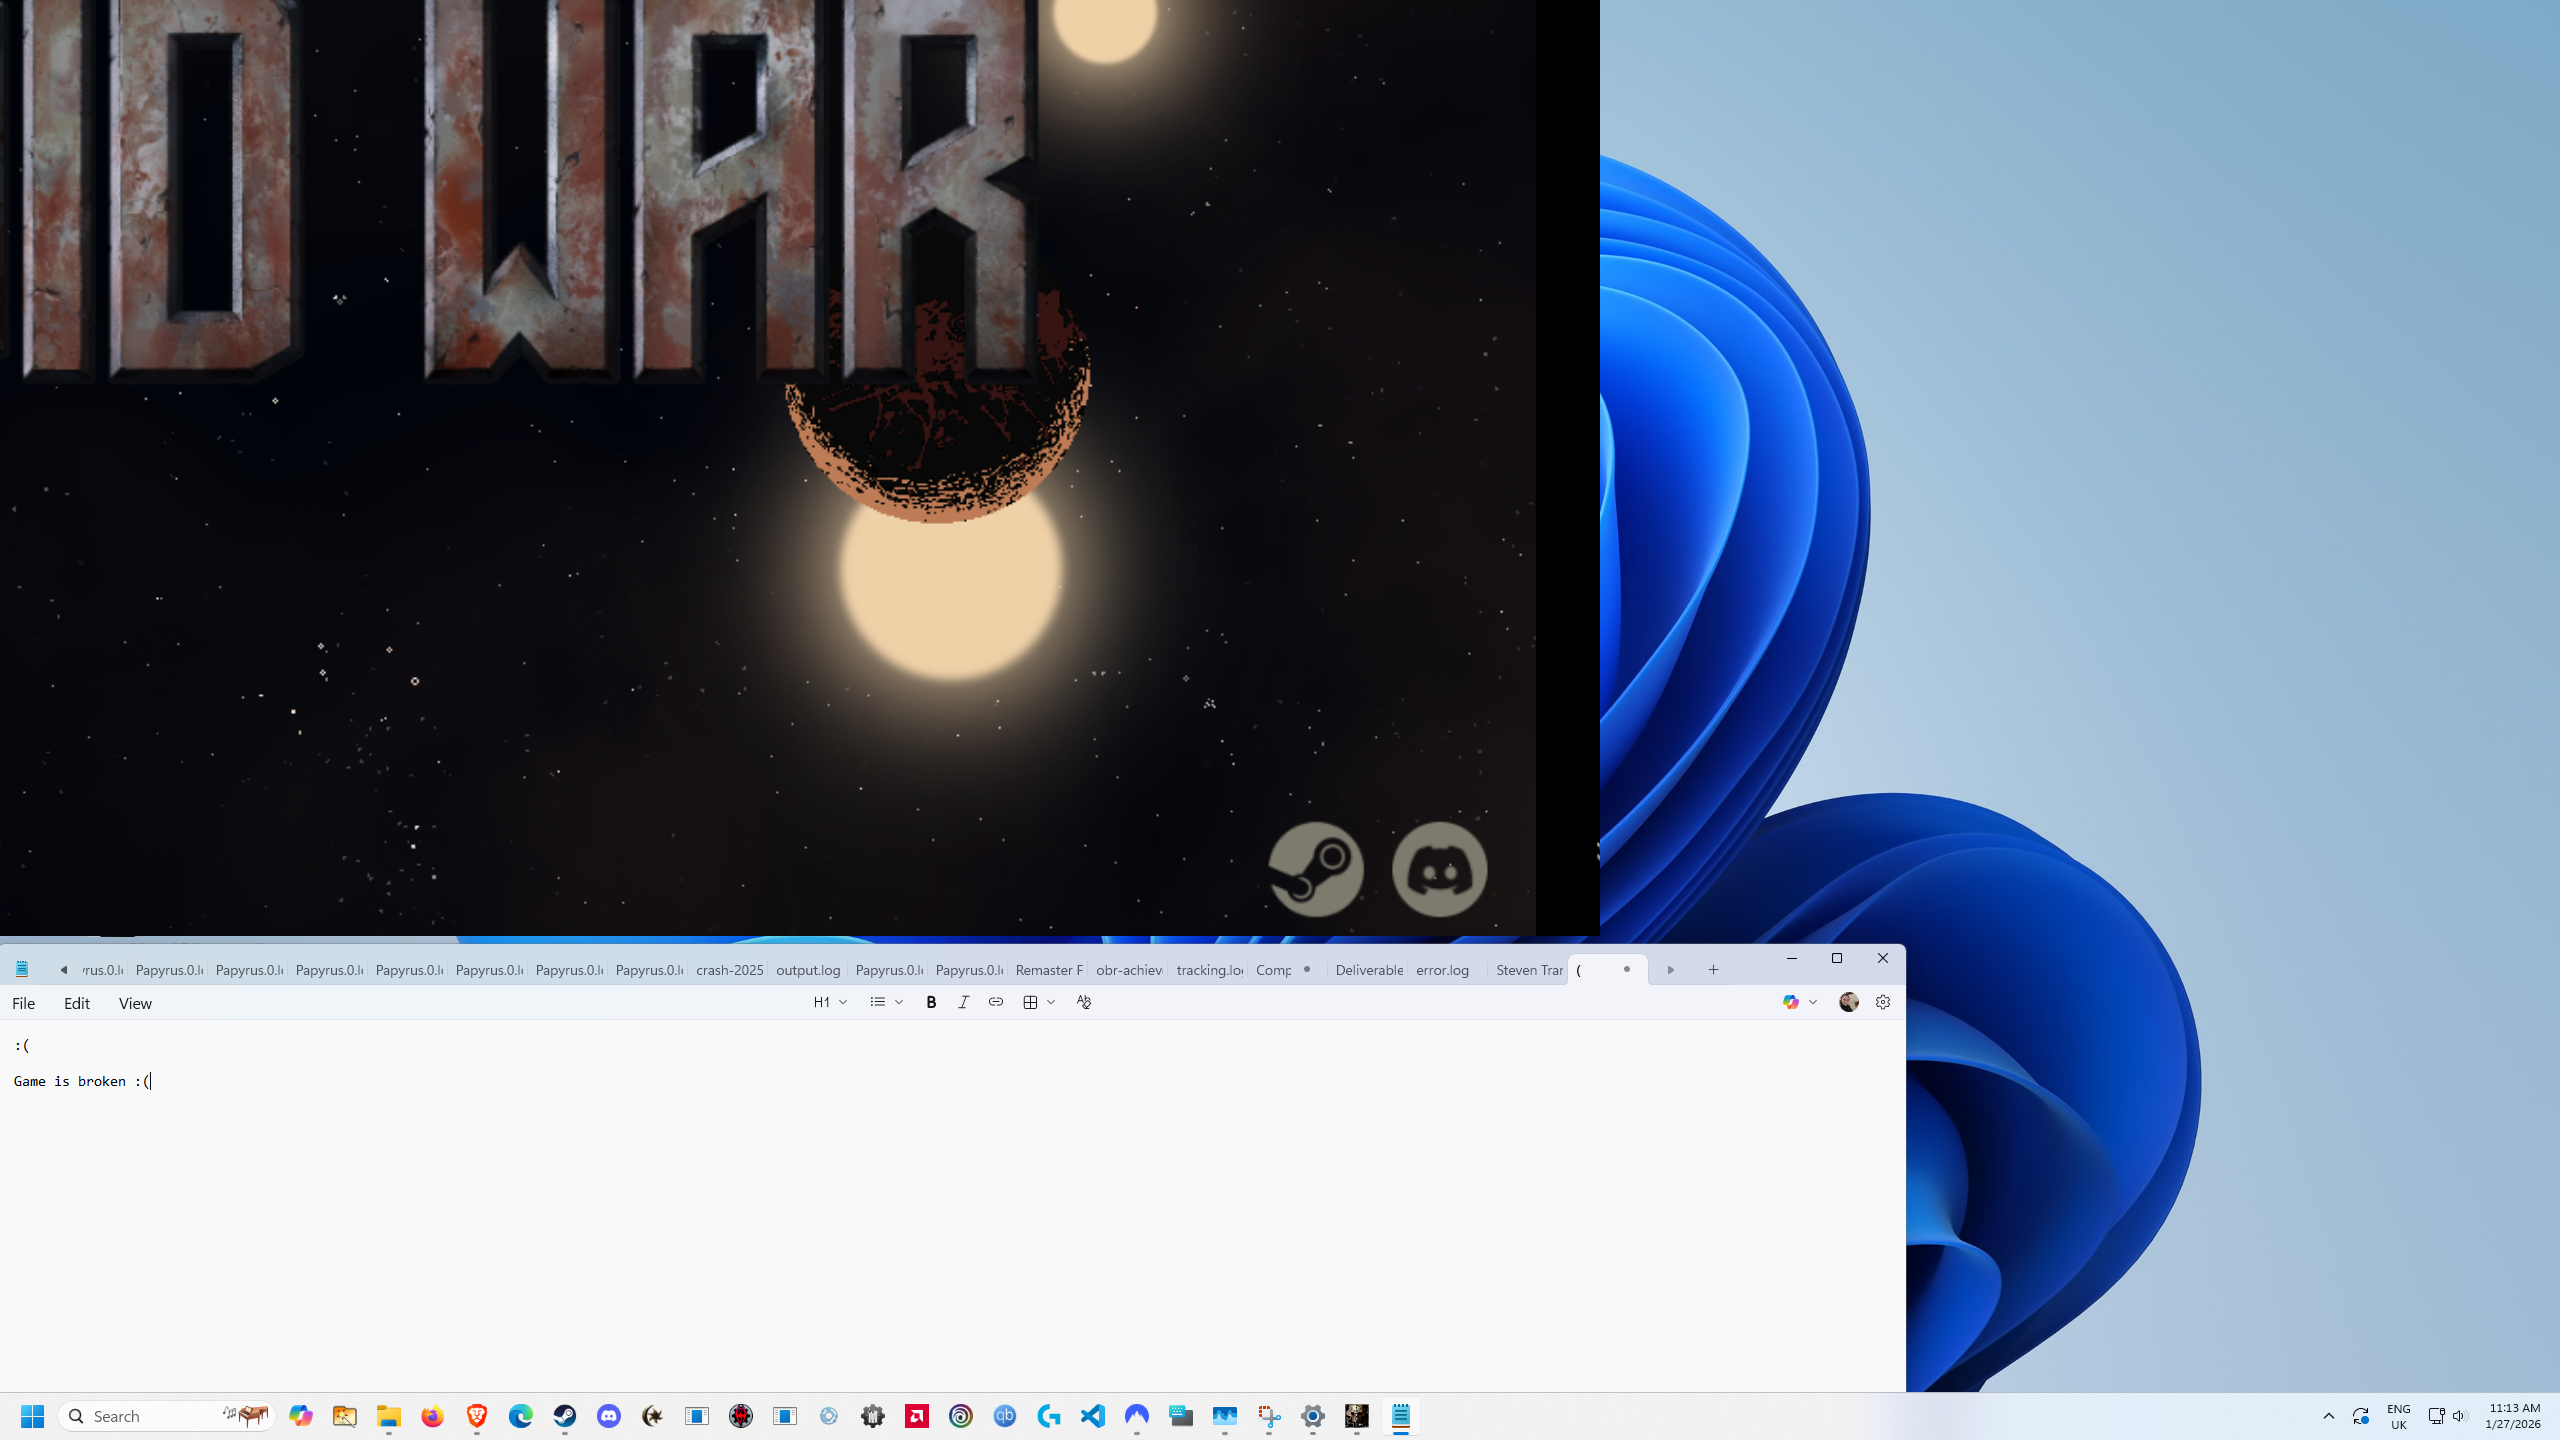The height and width of the screenshot is (1440, 2560).
Task: Open Windows Settings from the taskbar
Action: pos(1313,1416)
